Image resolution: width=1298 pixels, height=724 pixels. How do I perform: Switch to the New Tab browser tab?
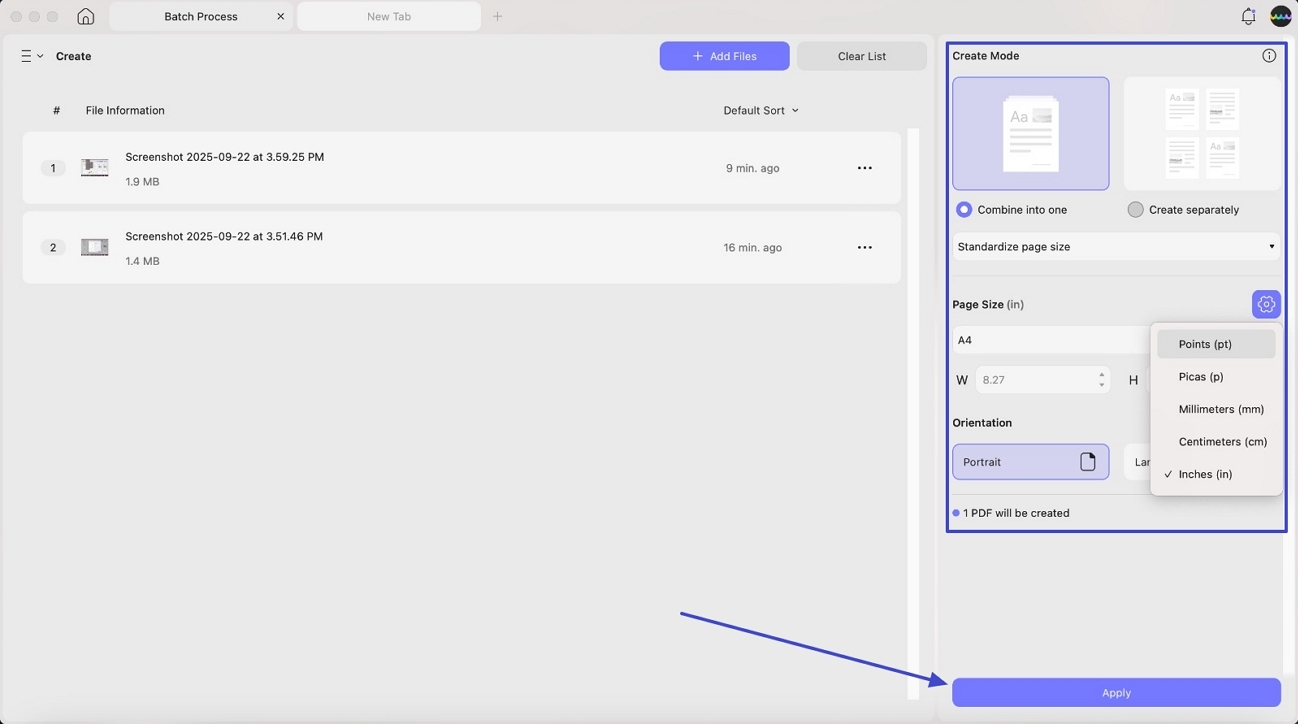tap(388, 16)
